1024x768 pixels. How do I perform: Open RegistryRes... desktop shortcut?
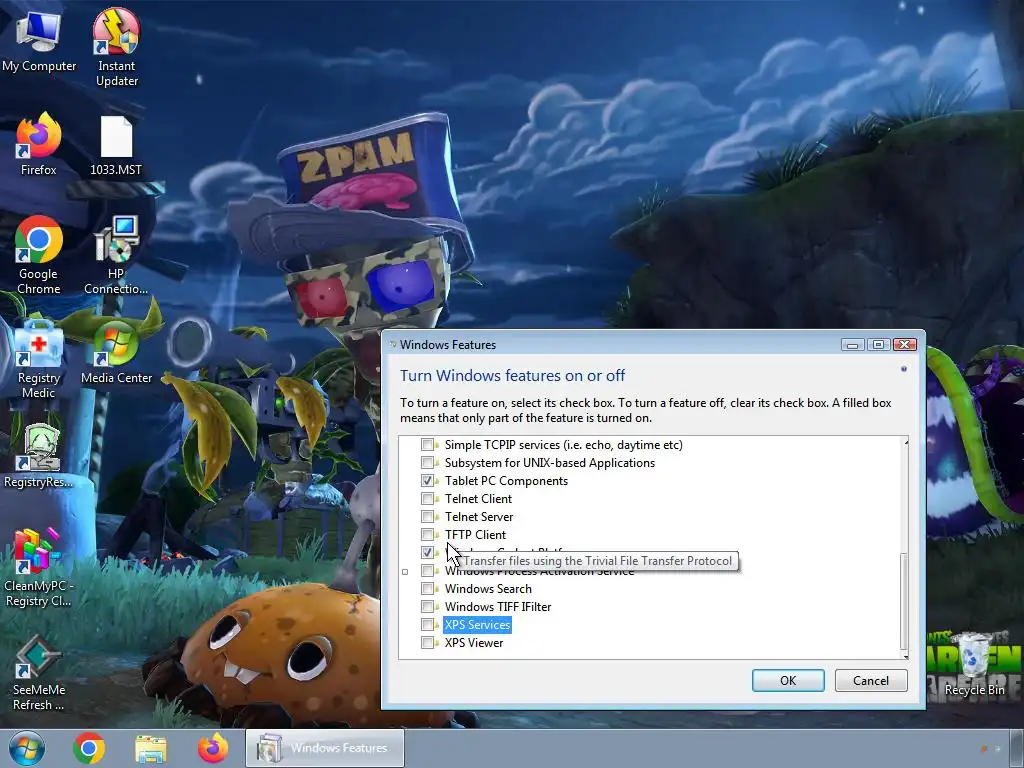pos(39,457)
